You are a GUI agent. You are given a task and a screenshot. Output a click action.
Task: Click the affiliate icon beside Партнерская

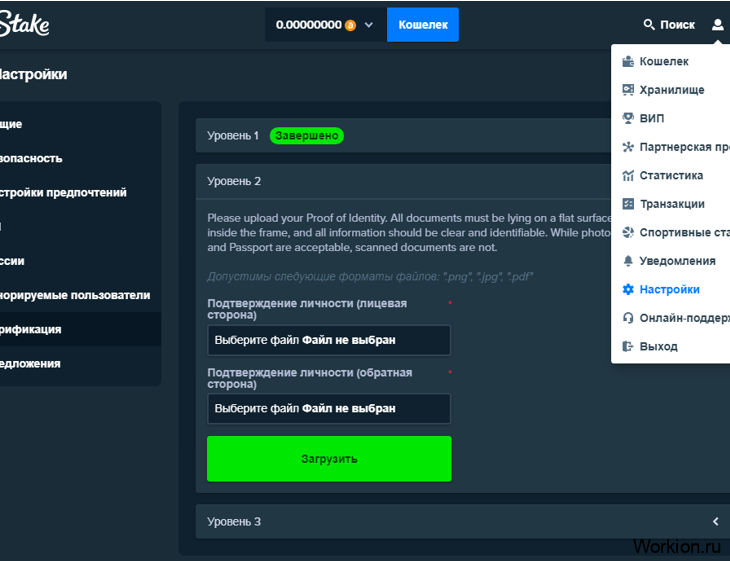[x=628, y=147]
